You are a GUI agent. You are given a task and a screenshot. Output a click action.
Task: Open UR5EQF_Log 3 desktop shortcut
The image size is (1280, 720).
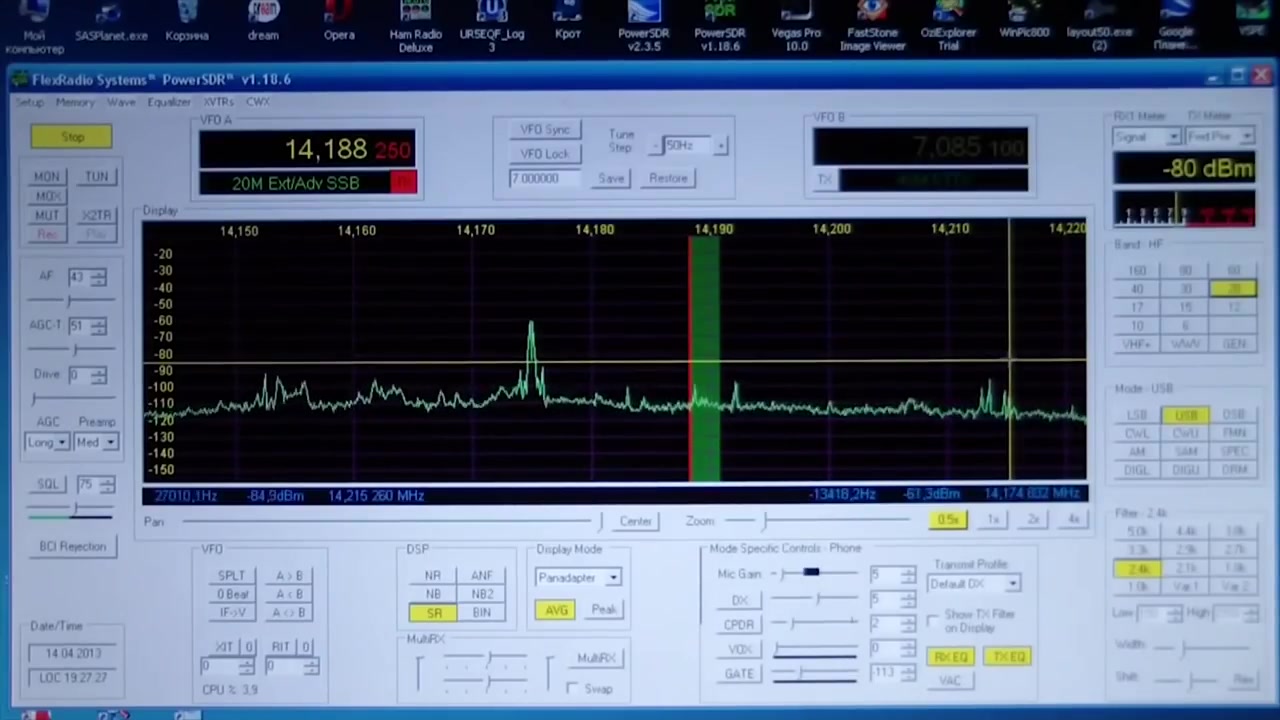492,26
